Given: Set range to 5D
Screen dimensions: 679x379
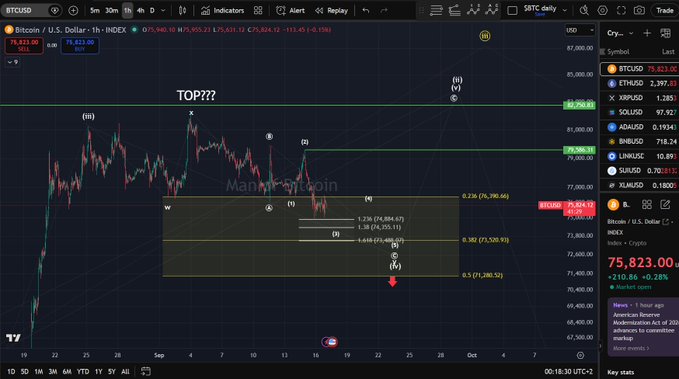Looking at the screenshot, I should (x=25, y=372).
